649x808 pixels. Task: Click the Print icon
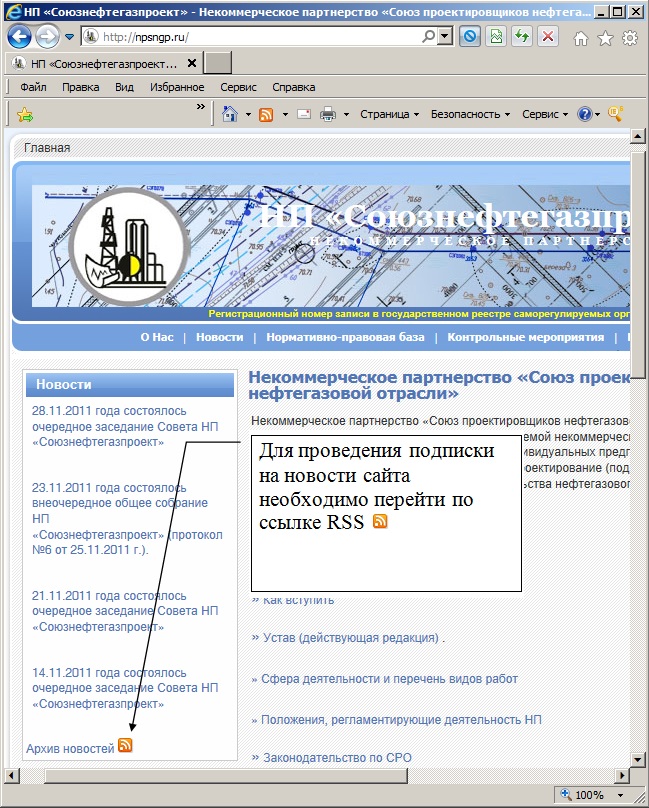point(328,114)
